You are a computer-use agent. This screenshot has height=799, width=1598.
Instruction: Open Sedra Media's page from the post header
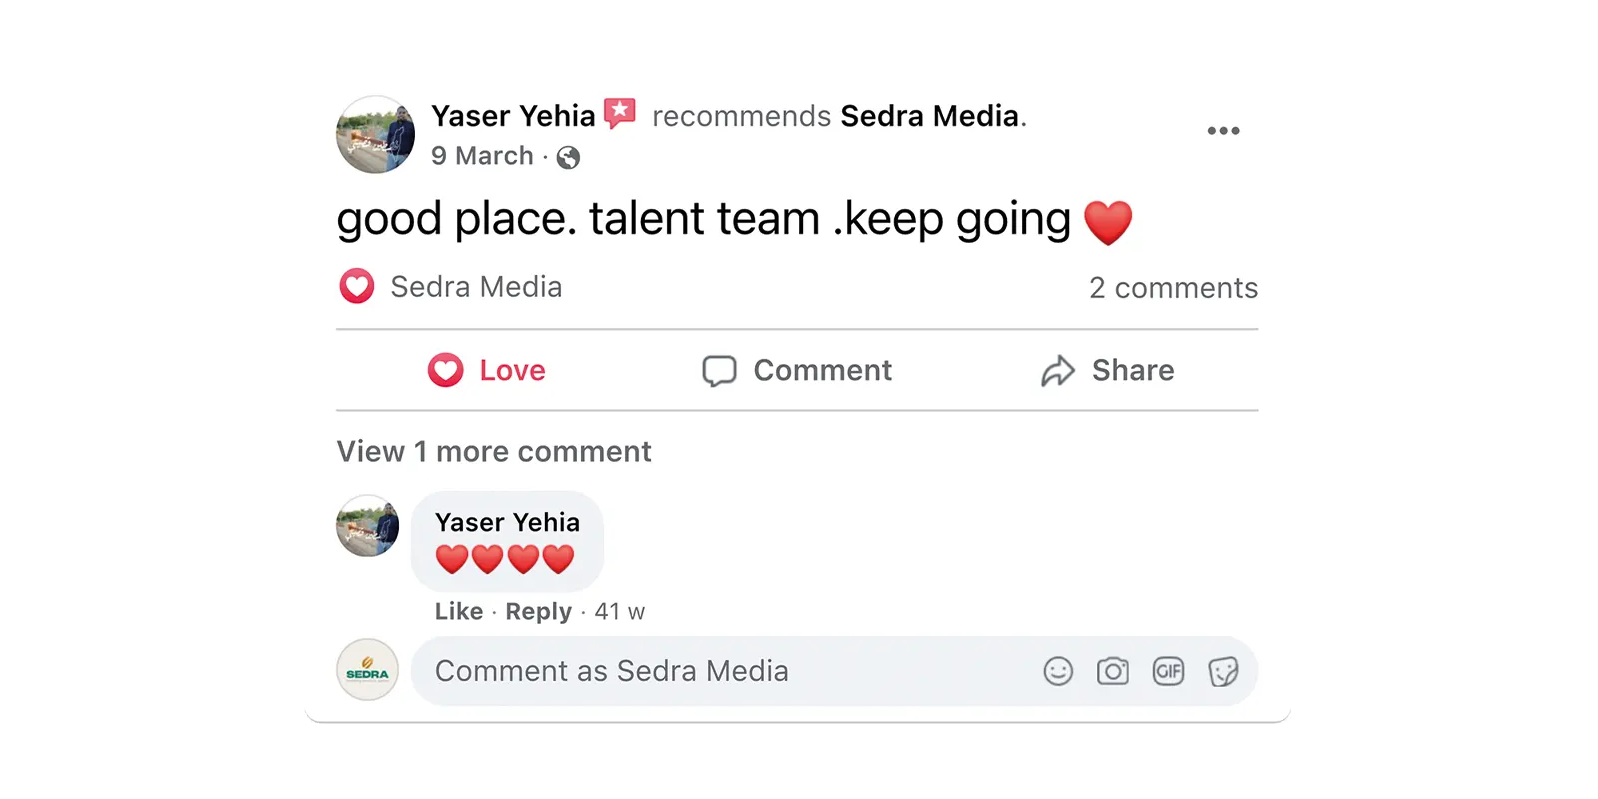[932, 116]
